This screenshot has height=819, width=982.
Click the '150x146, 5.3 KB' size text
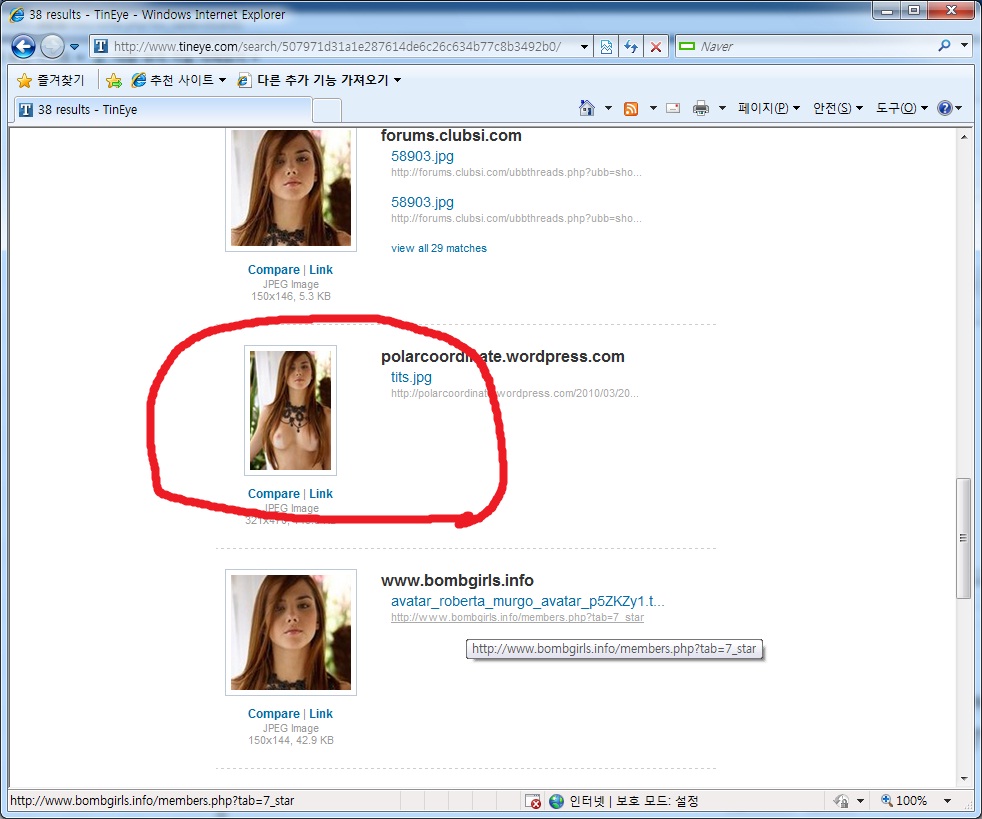click(291, 296)
